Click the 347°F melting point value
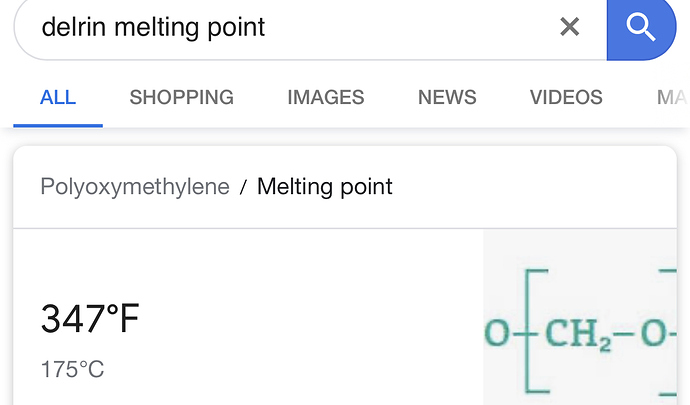This screenshot has height=405, width=690. [x=90, y=318]
